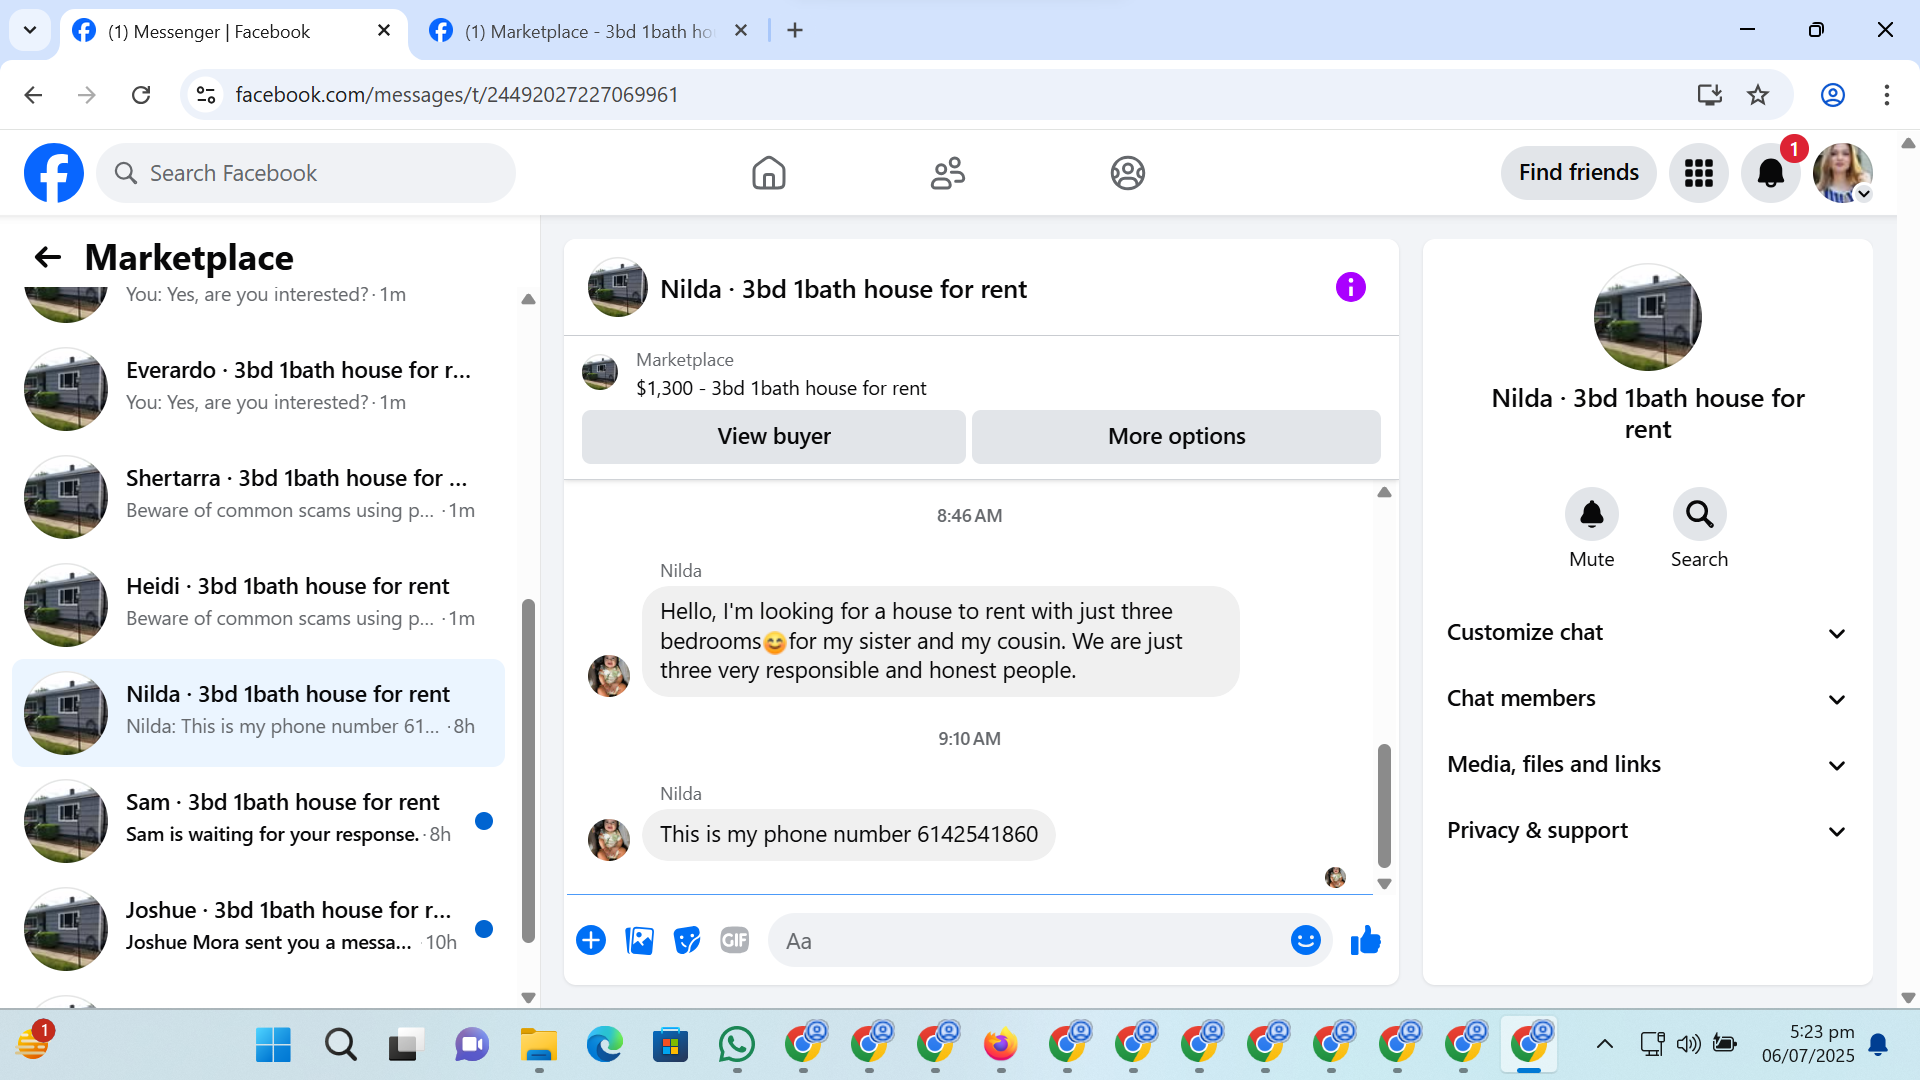Click the View buyer button
The height and width of the screenshot is (1080, 1920).
pos(774,437)
